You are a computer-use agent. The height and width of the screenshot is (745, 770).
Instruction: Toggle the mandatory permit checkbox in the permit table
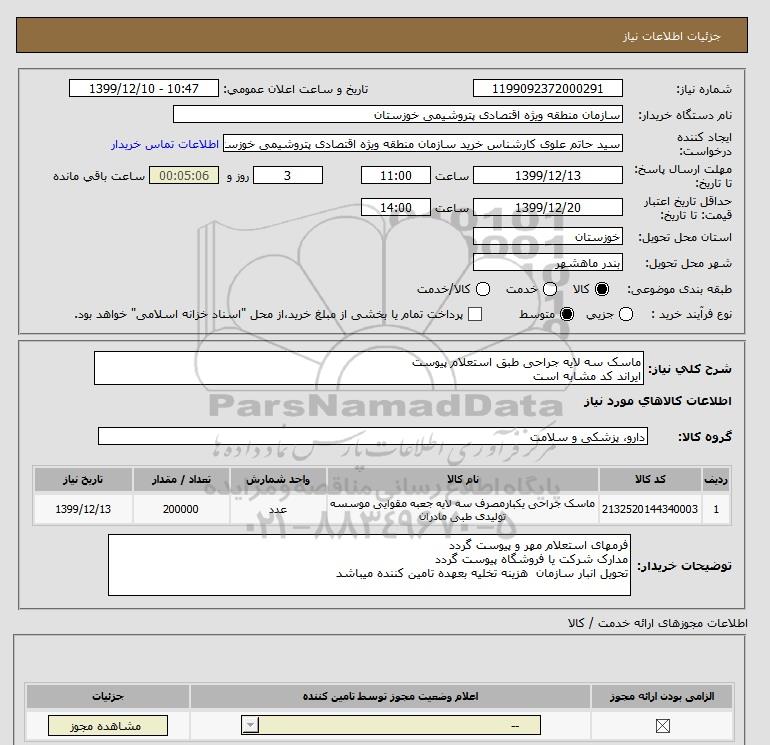click(x=662, y=725)
